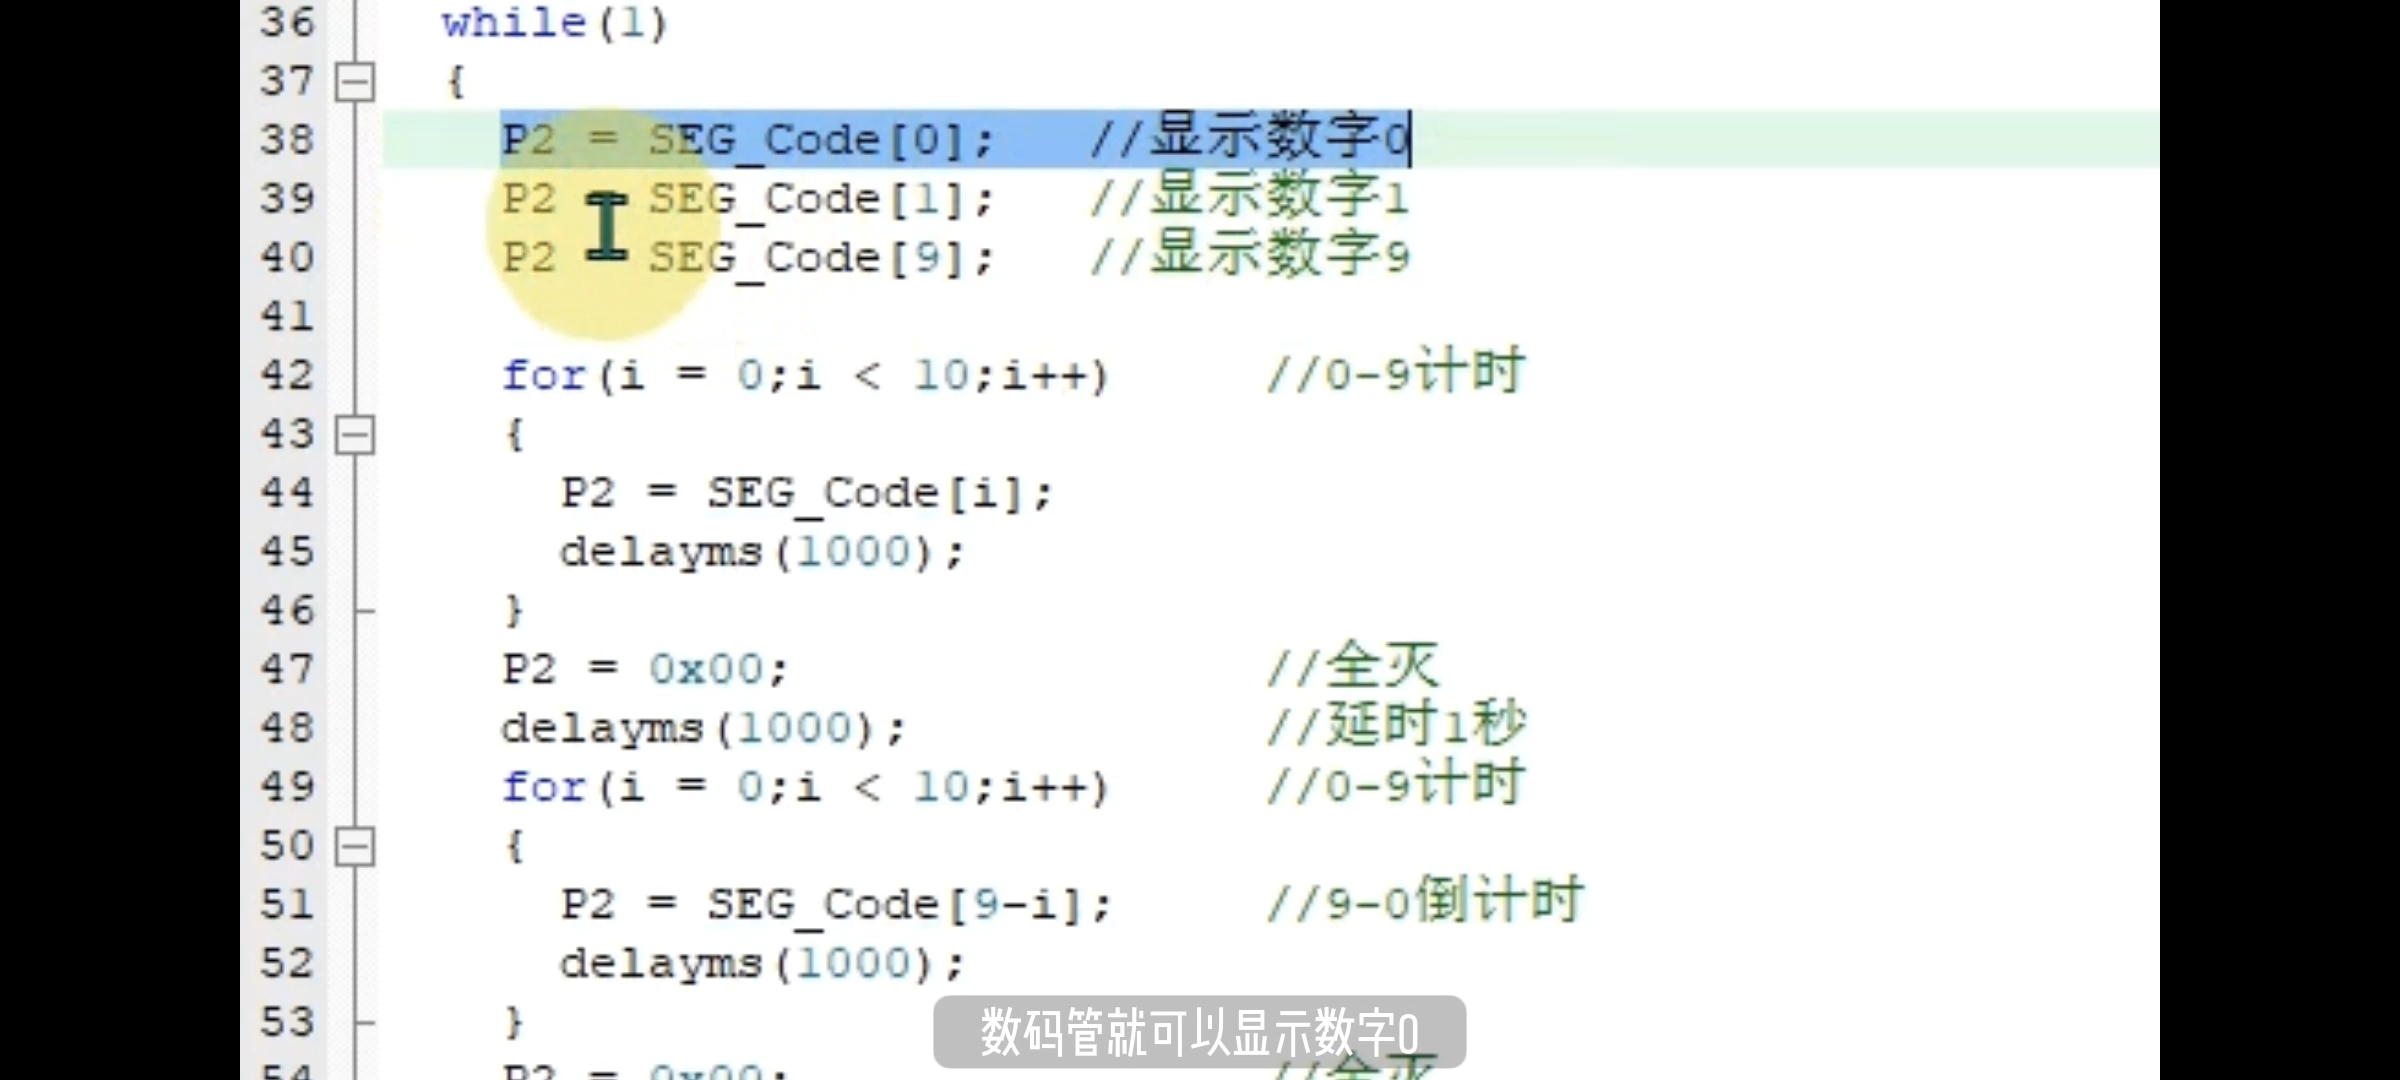Click line number 38 in the gutter
Viewport: 2400px width, 1080px height.
[x=287, y=139]
